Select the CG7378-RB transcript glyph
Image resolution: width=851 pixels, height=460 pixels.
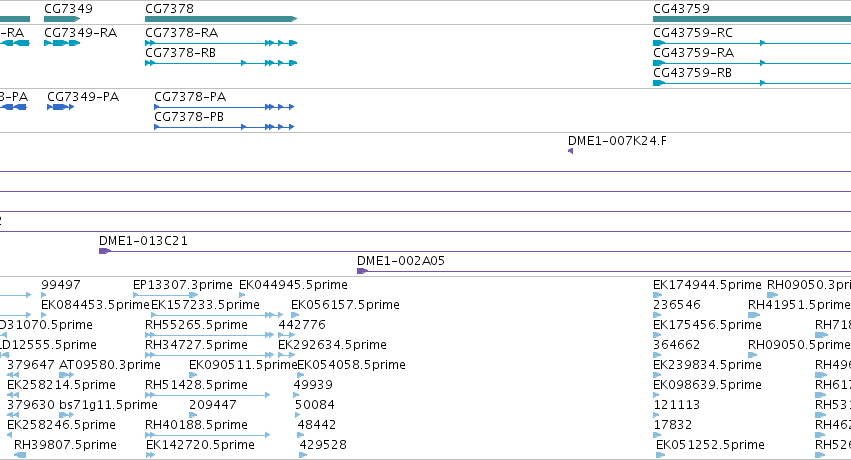click(221, 63)
